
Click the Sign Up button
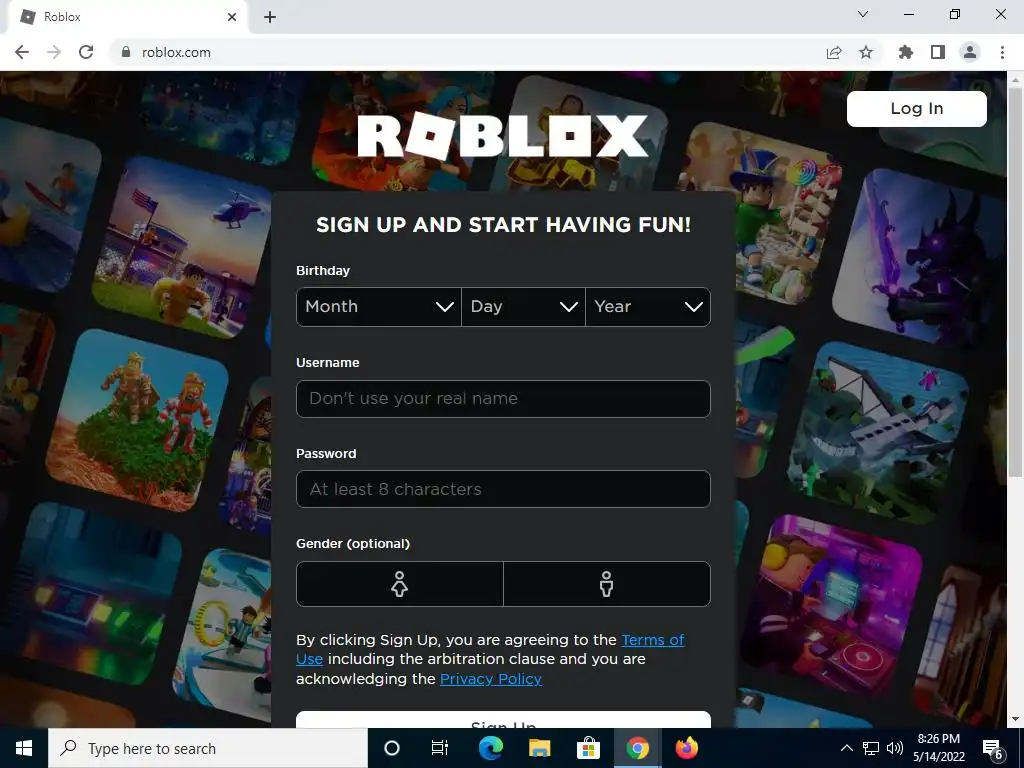[503, 720]
